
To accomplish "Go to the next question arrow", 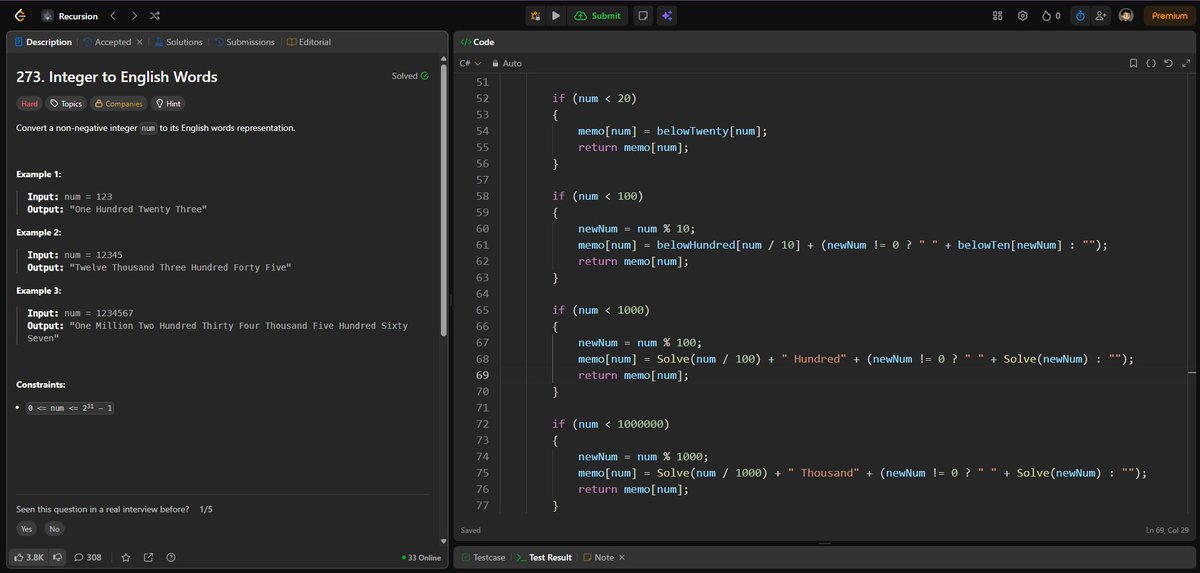I will click(134, 16).
